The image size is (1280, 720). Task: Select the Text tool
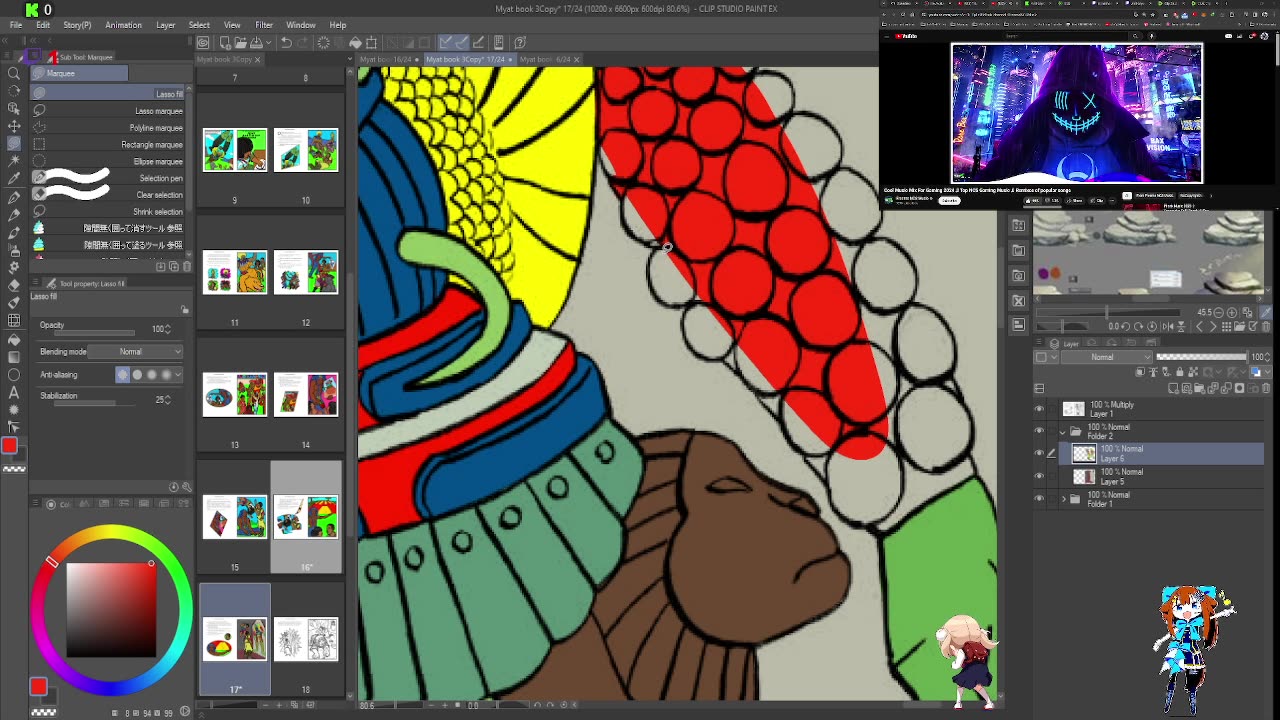click(13, 392)
